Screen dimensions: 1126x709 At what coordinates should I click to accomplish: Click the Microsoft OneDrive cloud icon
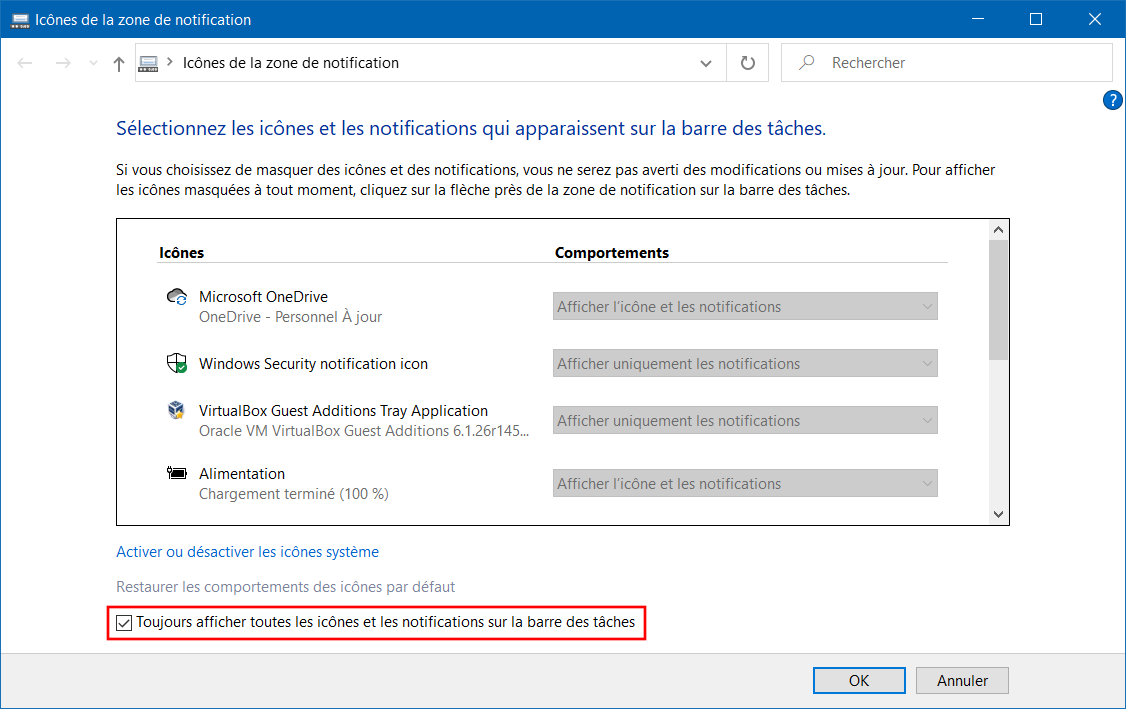(x=177, y=297)
